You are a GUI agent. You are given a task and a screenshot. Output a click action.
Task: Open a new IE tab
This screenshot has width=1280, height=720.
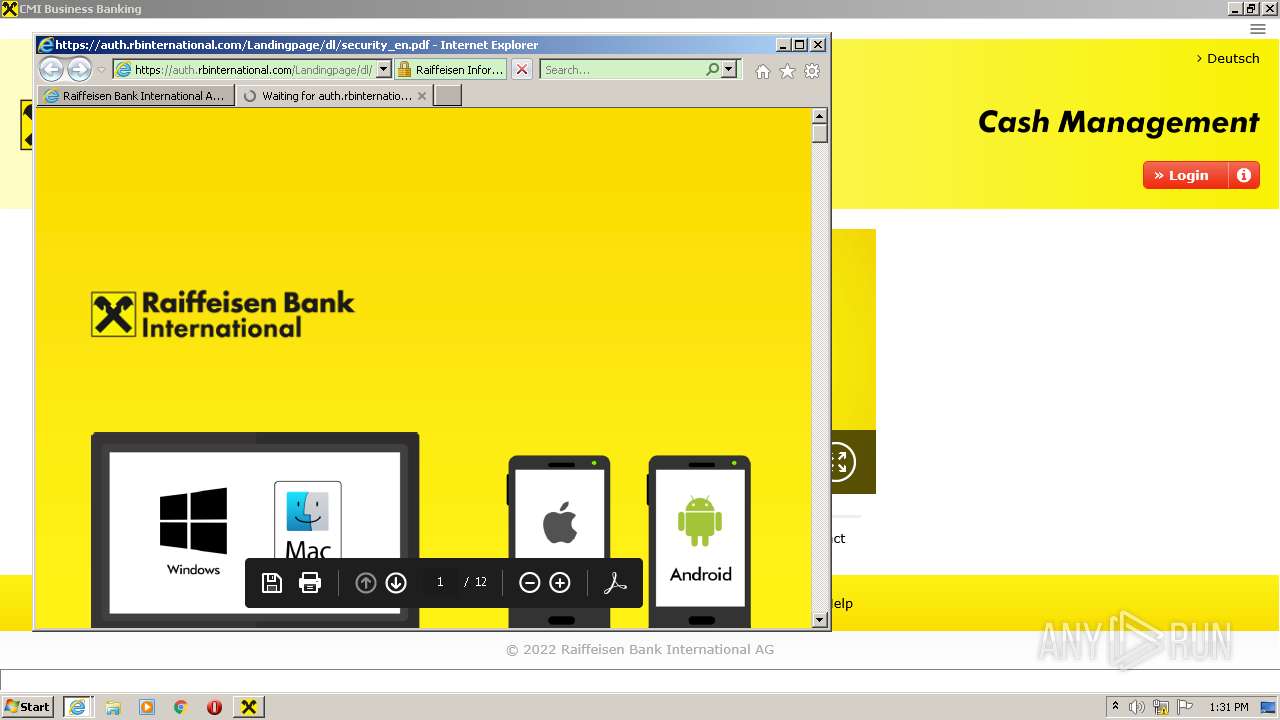(448, 96)
